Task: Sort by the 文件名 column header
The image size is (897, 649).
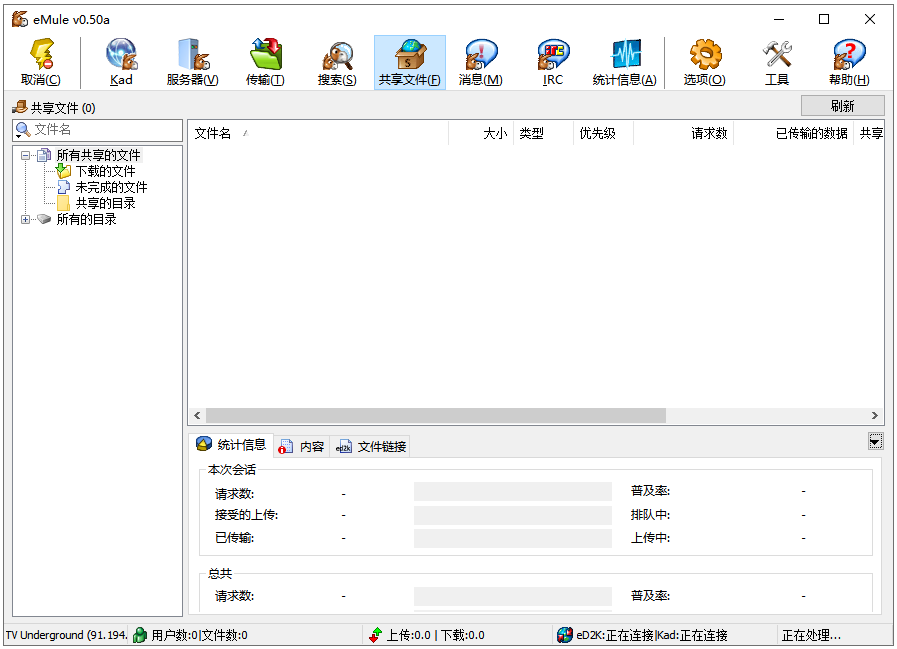Action: pyautogui.click(x=318, y=133)
